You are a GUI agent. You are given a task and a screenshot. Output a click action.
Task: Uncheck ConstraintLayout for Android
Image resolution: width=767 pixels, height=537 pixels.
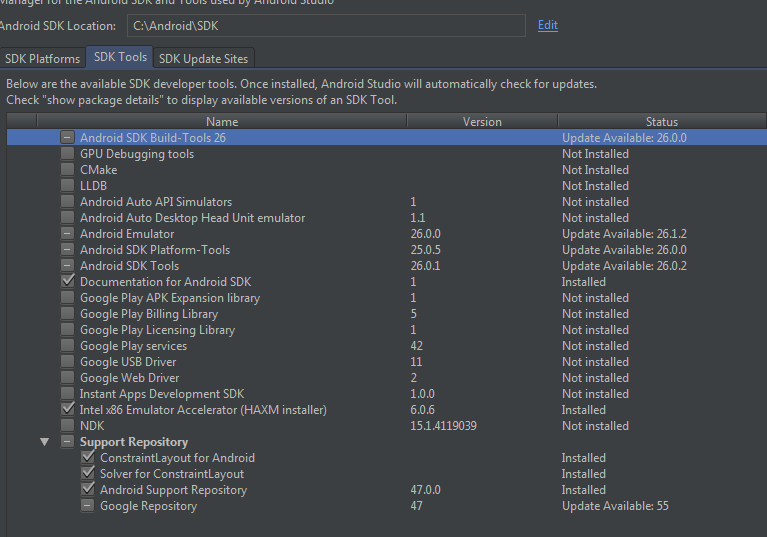[x=88, y=457]
